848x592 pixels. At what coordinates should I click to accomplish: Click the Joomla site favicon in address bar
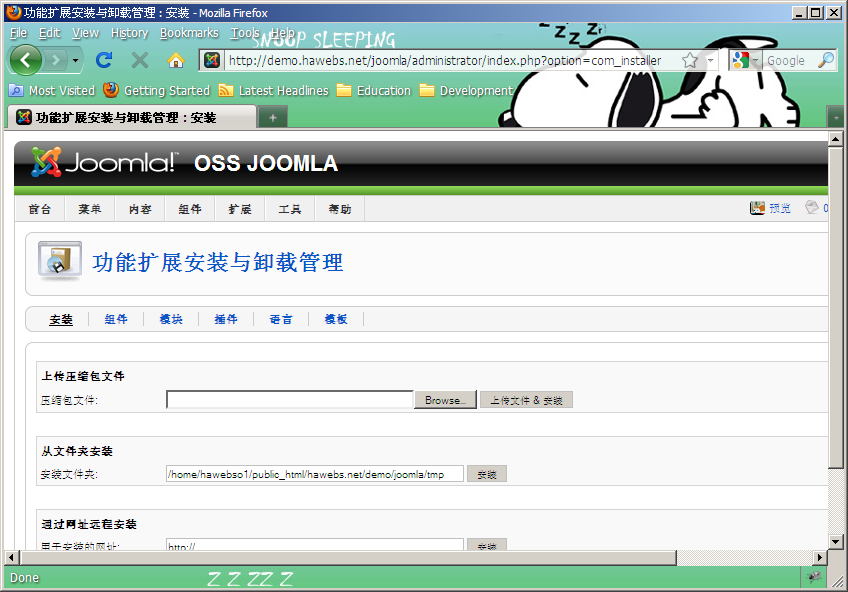tap(211, 60)
